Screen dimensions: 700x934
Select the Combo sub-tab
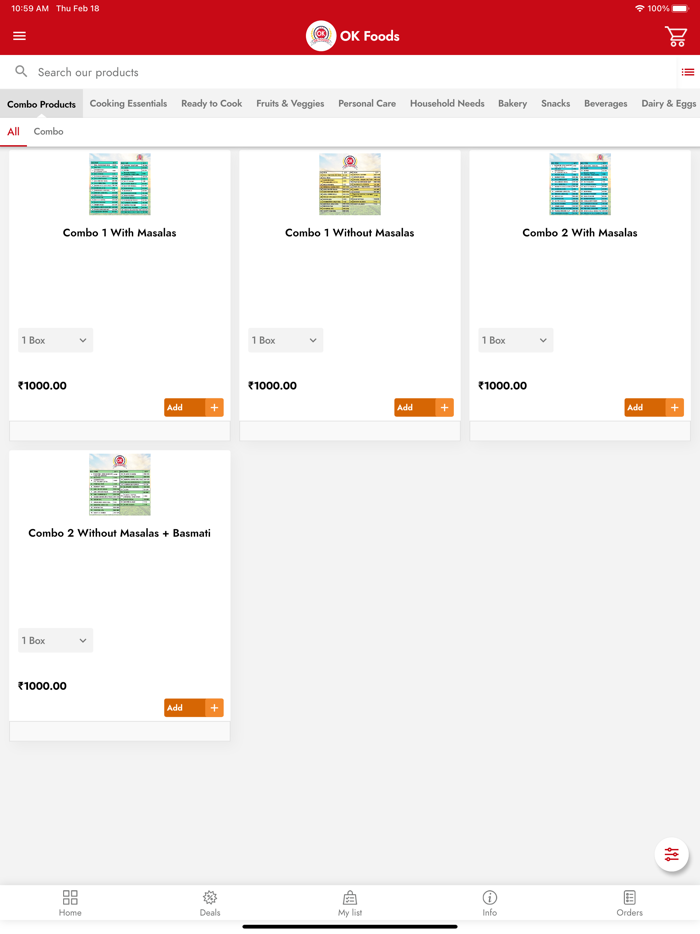48,132
